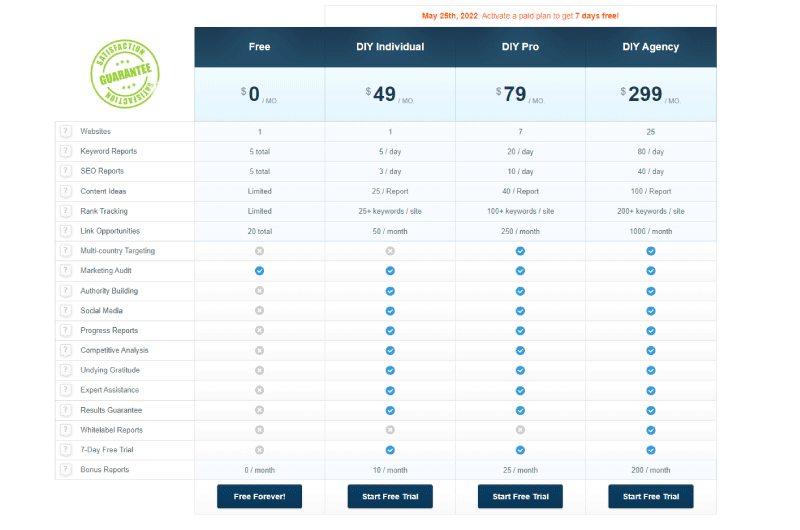Click the help icon beside Keyword Reports
800x530 pixels.
coord(65,152)
